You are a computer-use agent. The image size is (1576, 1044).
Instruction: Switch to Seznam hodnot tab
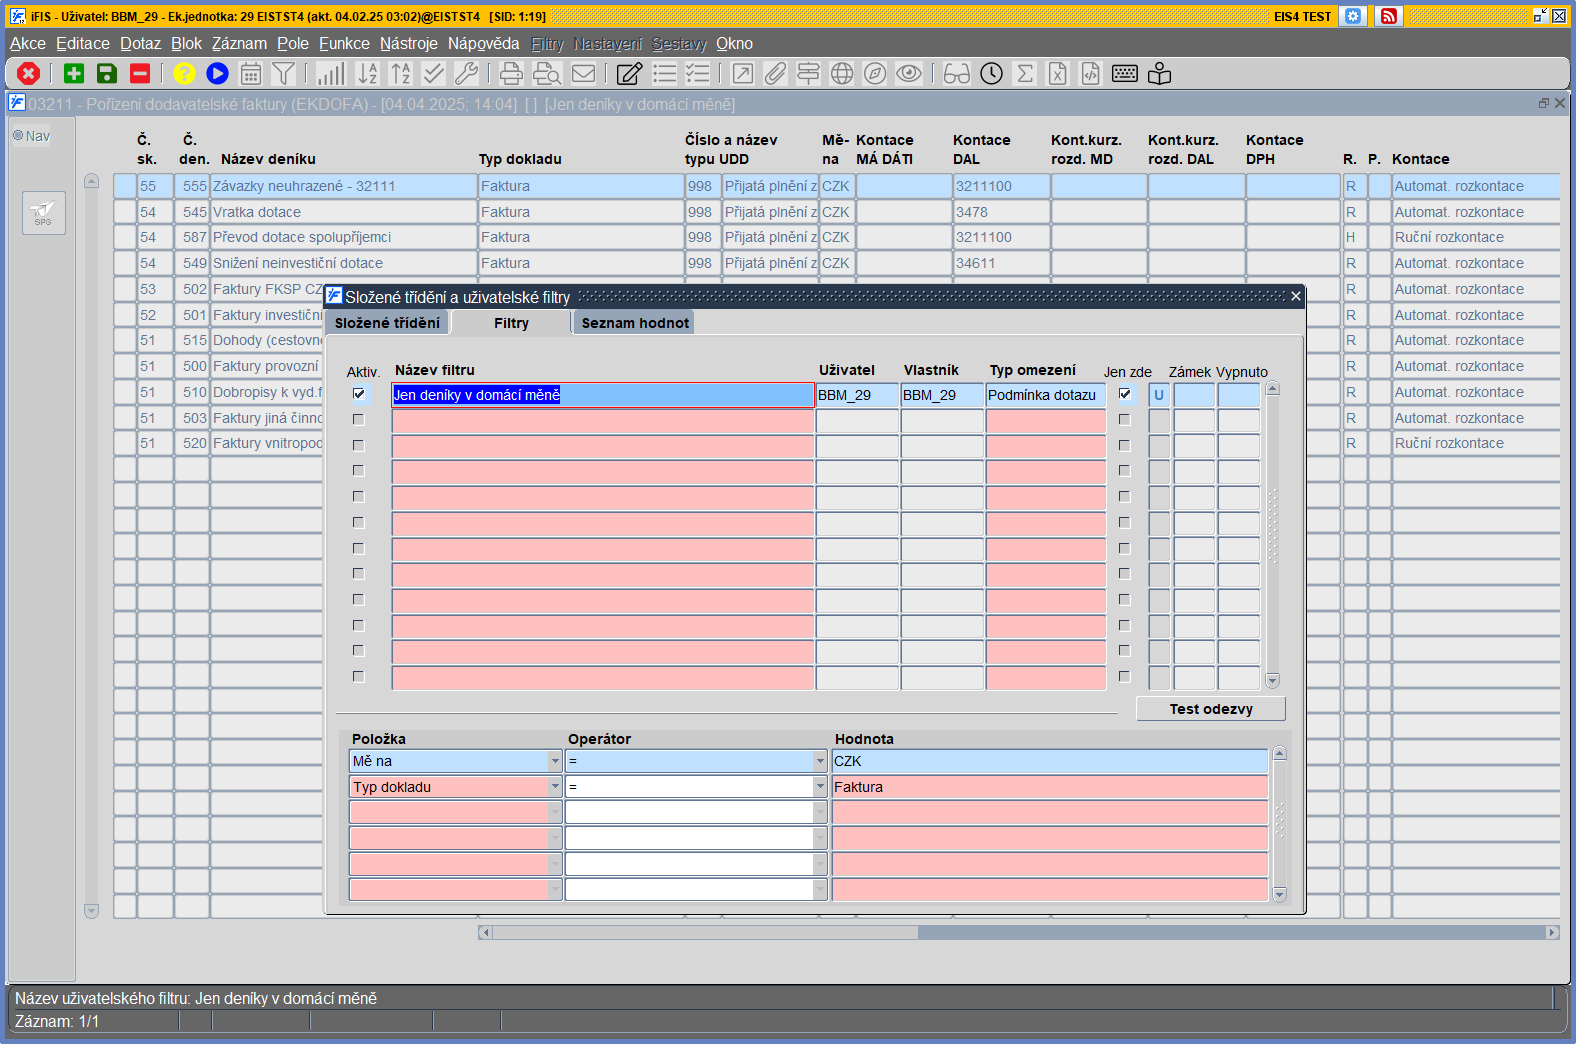coord(635,323)
